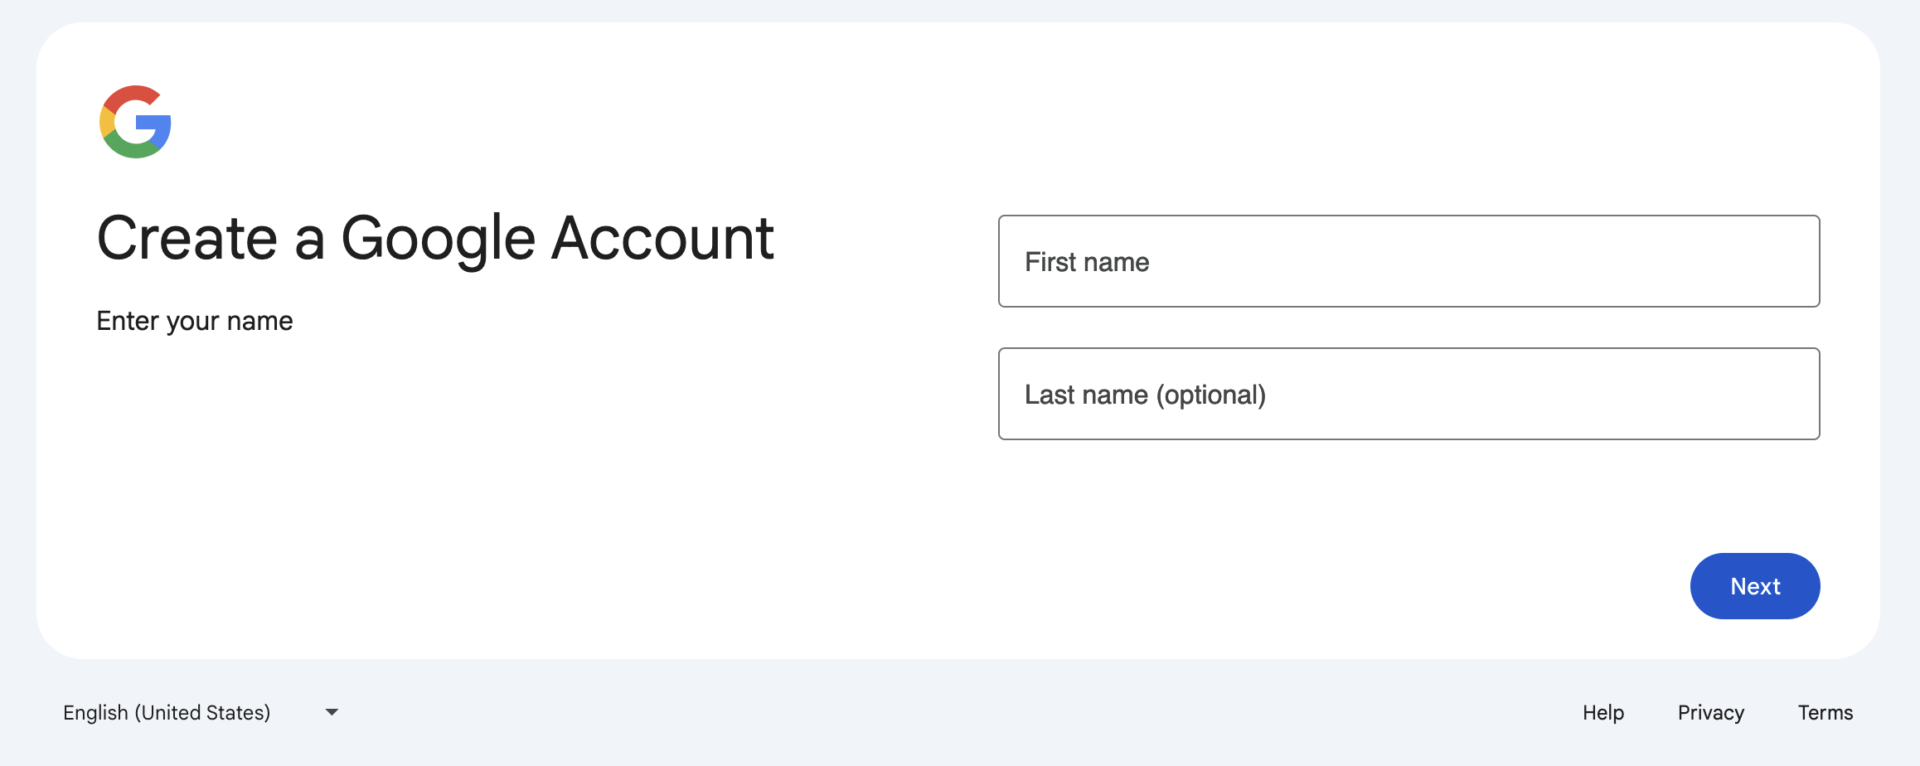Click the yellow segment of the Google logo

point(106,122)
